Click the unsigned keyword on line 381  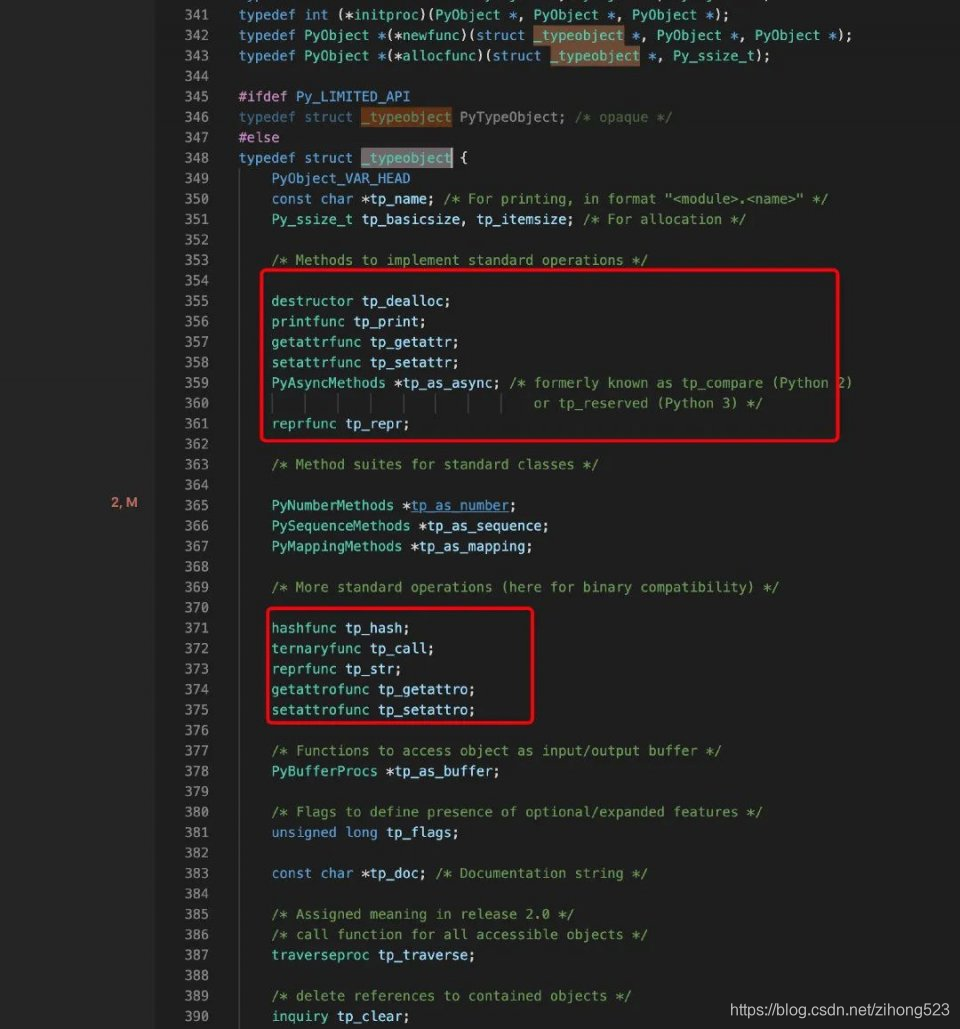tap(304, 832)
